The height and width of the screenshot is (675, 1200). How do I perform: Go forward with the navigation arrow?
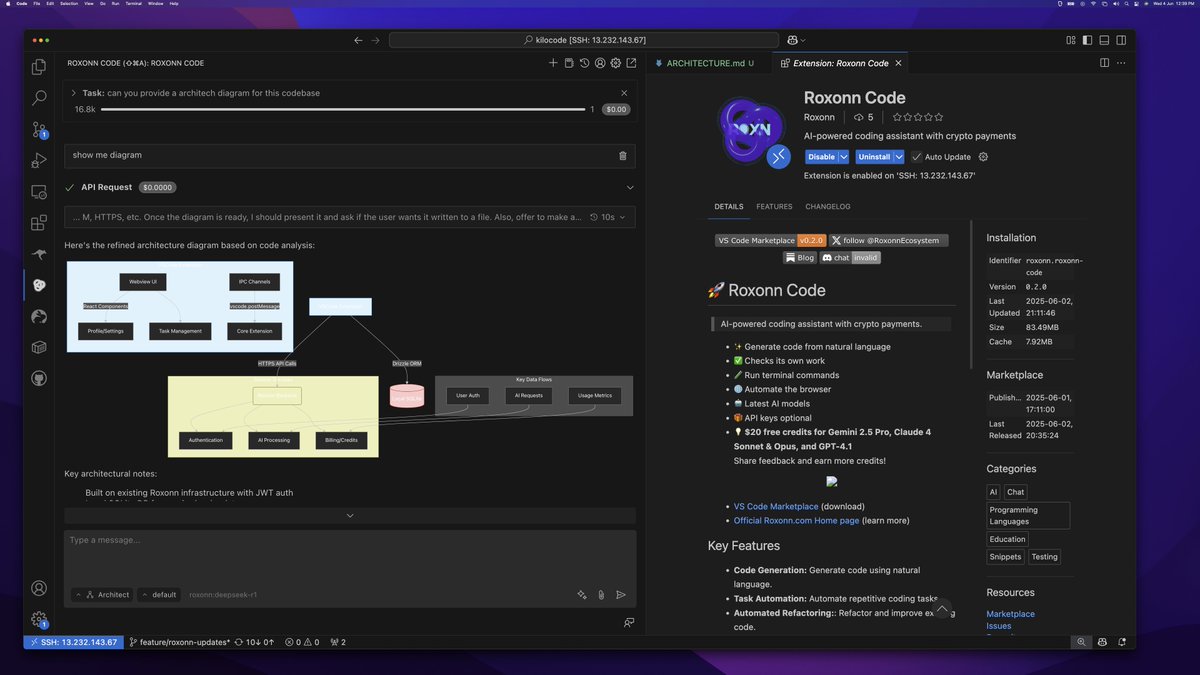pyautogui.click(x=376, y=40)
